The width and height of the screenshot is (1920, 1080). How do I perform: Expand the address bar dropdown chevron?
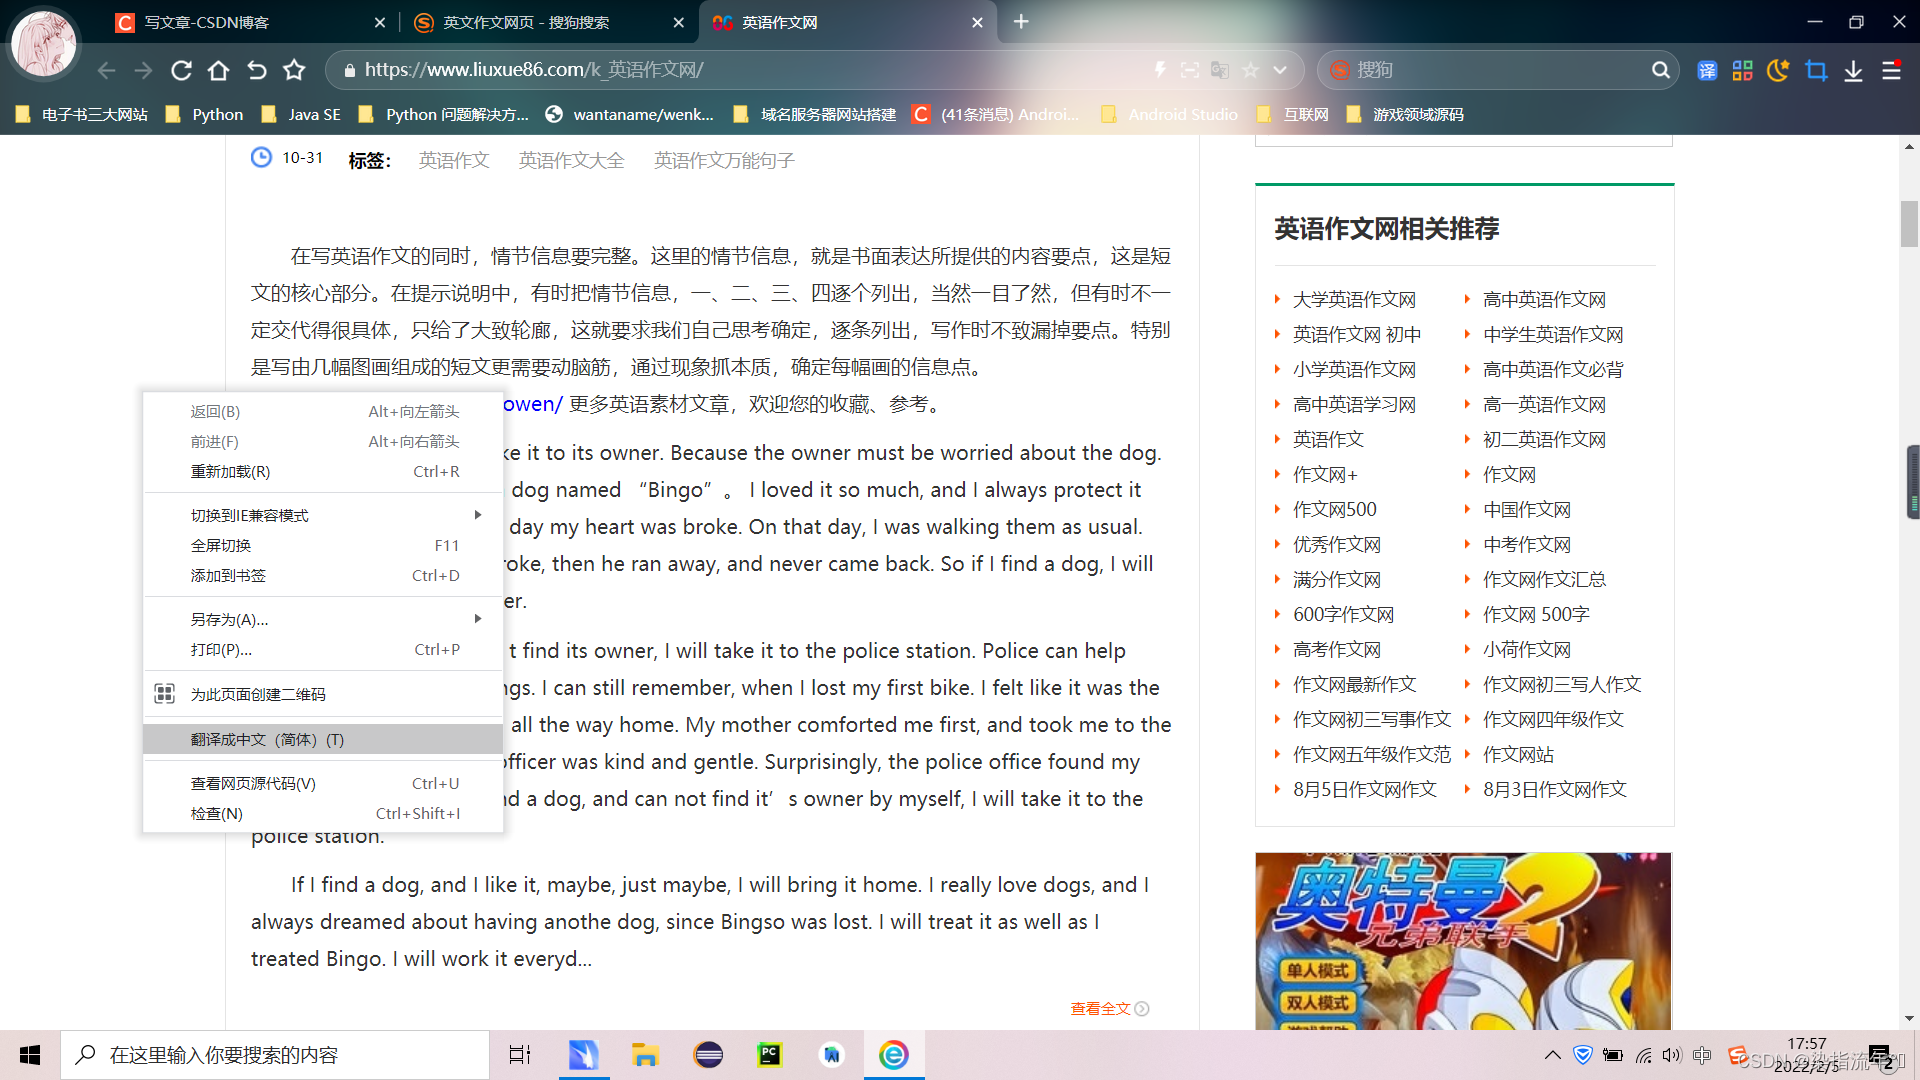(x=1280, y=70)
